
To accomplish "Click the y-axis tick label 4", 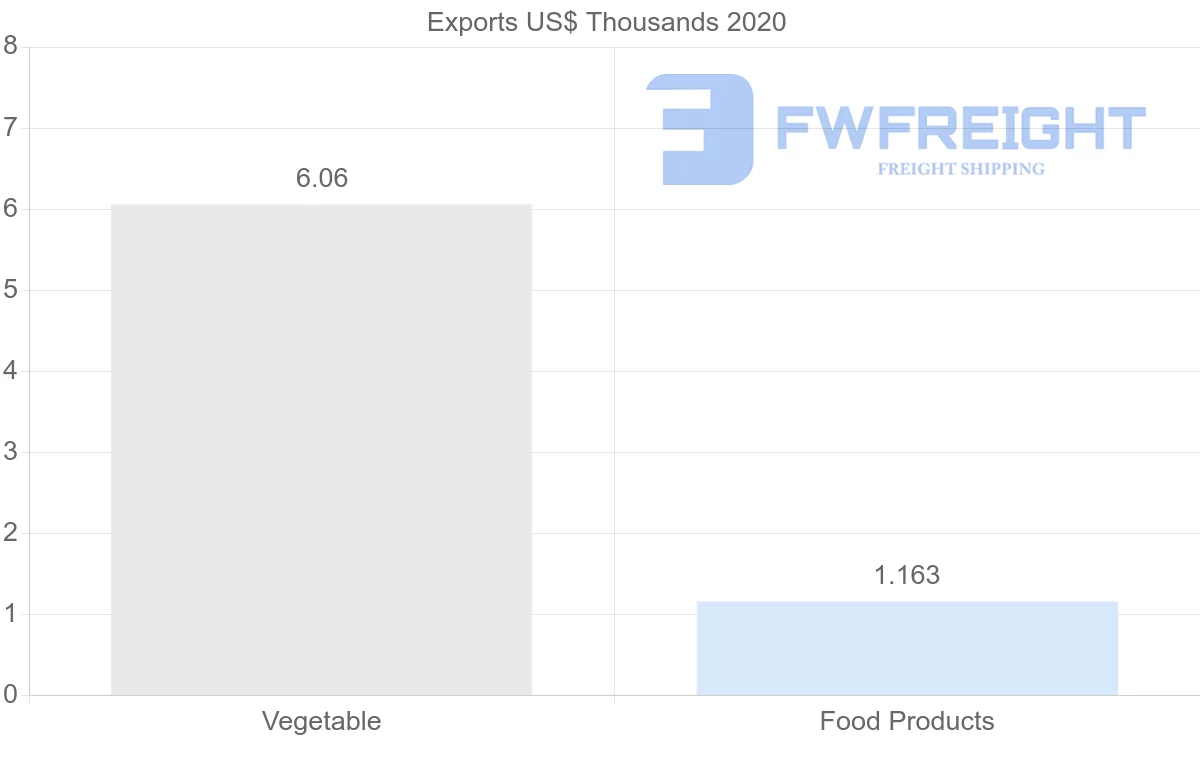I will coord(11,371).
